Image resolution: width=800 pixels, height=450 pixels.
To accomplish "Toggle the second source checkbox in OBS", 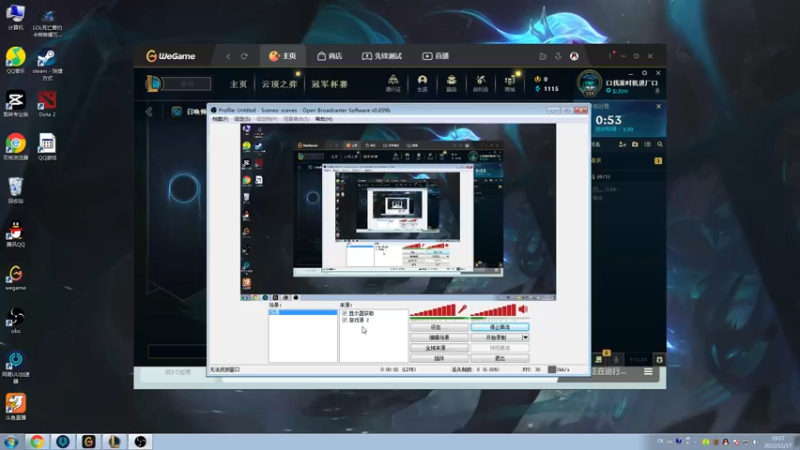I will [x=344, y=320].
